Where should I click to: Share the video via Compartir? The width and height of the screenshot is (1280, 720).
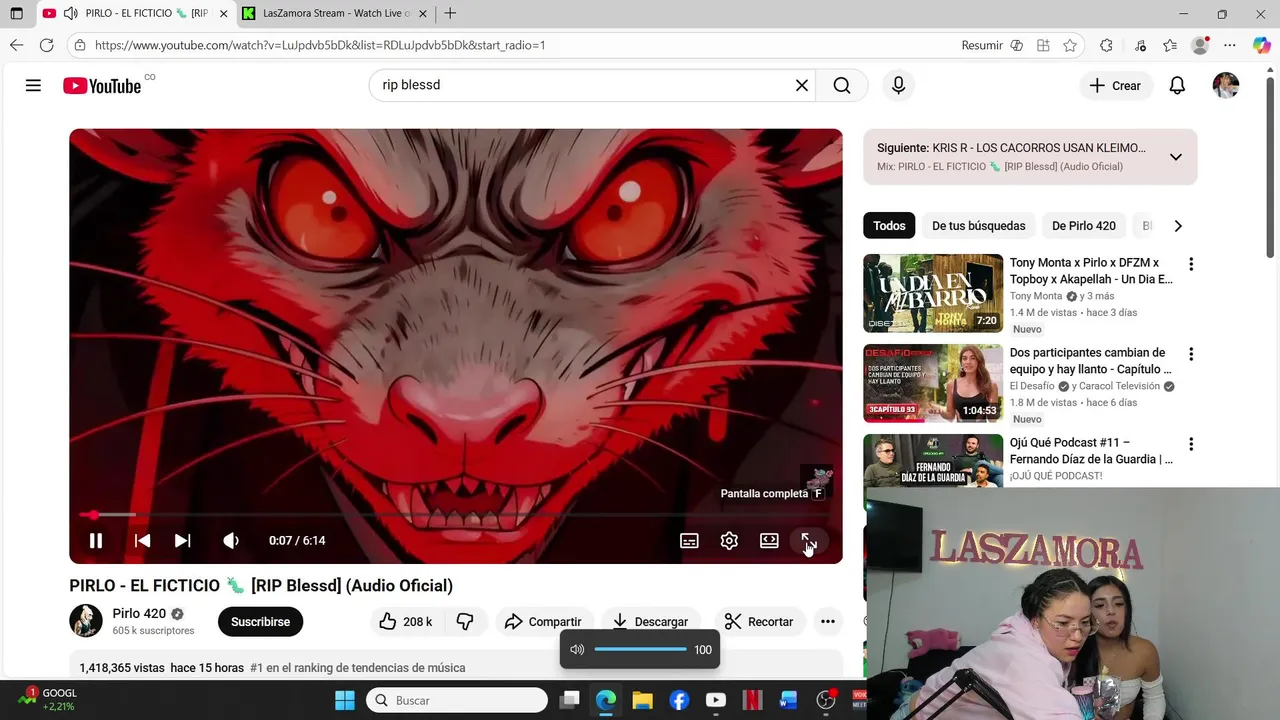(x=543, y=621)
